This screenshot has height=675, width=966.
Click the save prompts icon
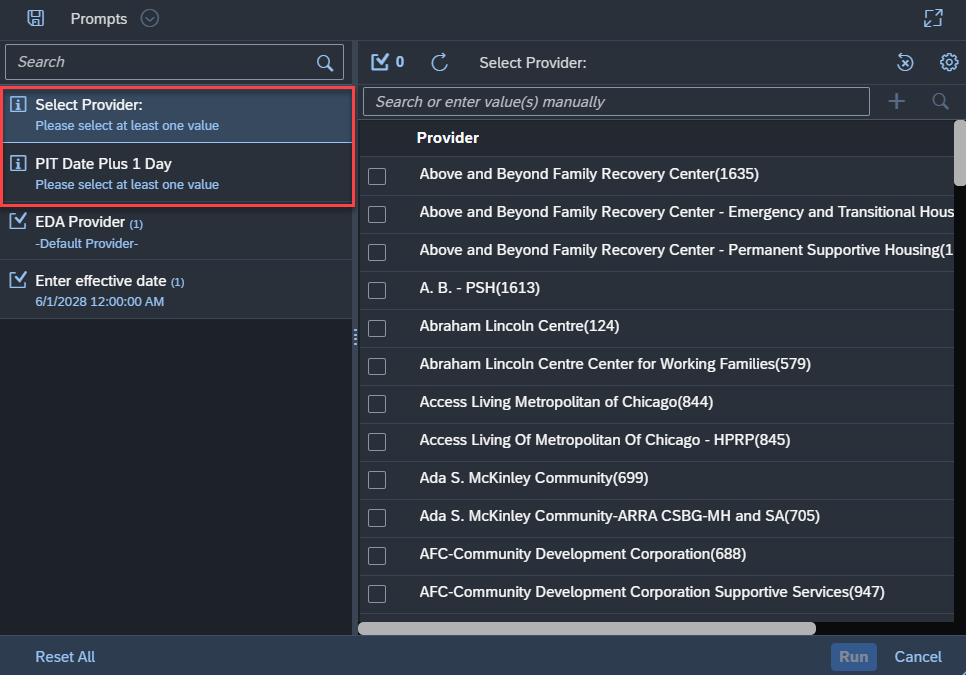(36, 18)
